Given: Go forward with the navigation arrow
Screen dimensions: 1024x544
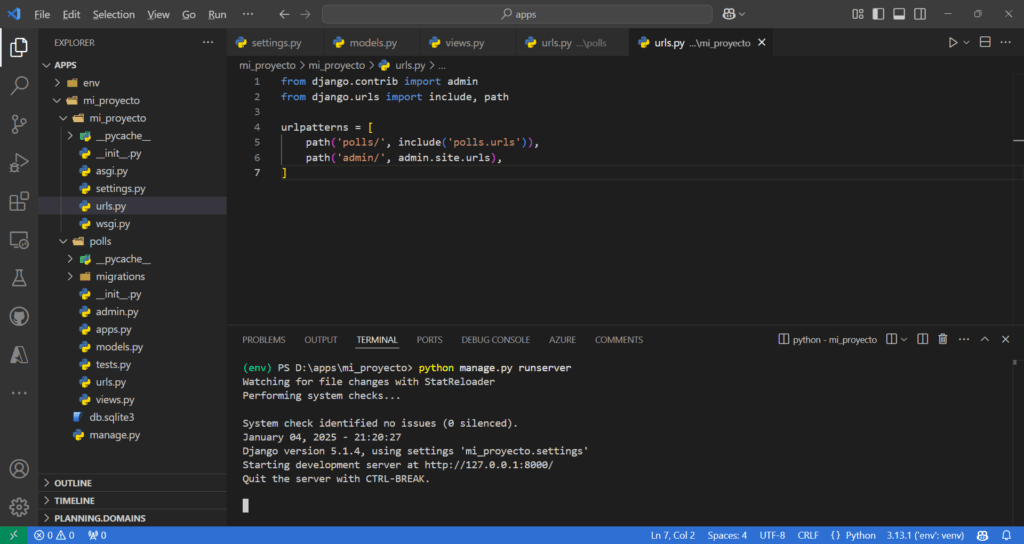Looking at the screenshot, I should (x=306, y=14).
